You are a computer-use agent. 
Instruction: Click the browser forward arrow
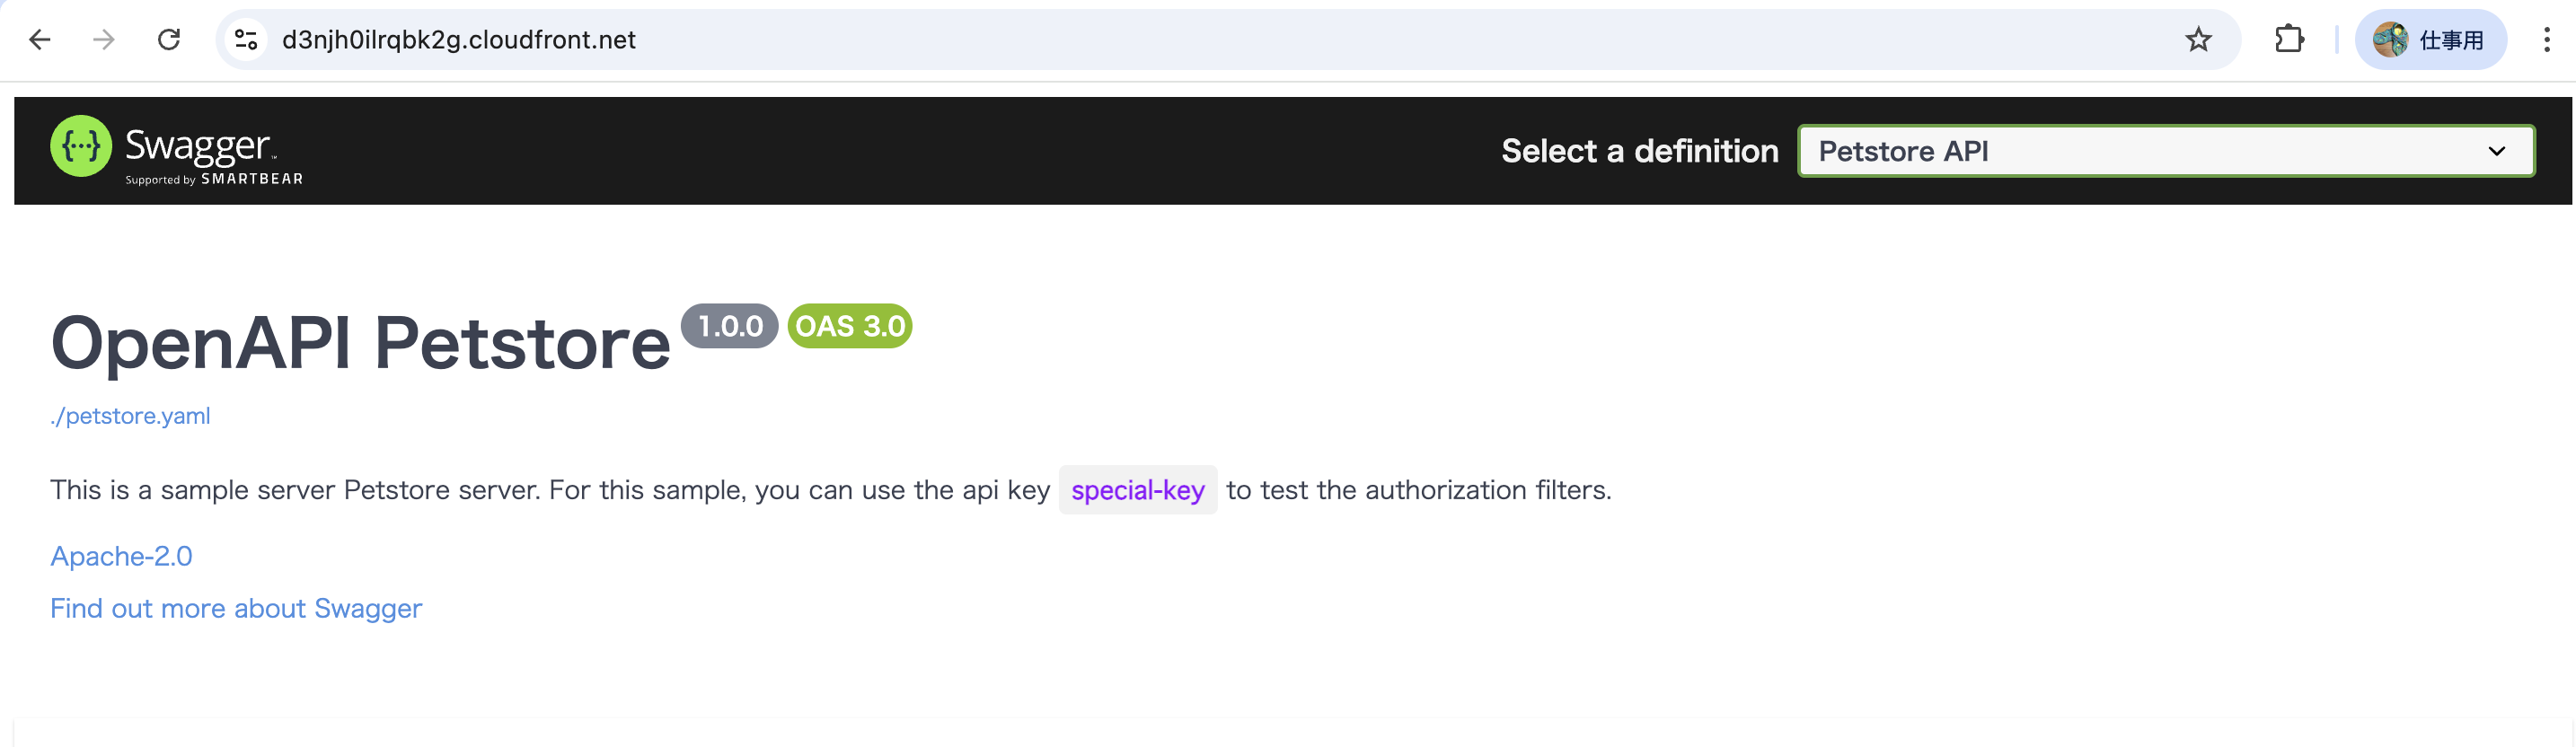click(x=104, y=40)
